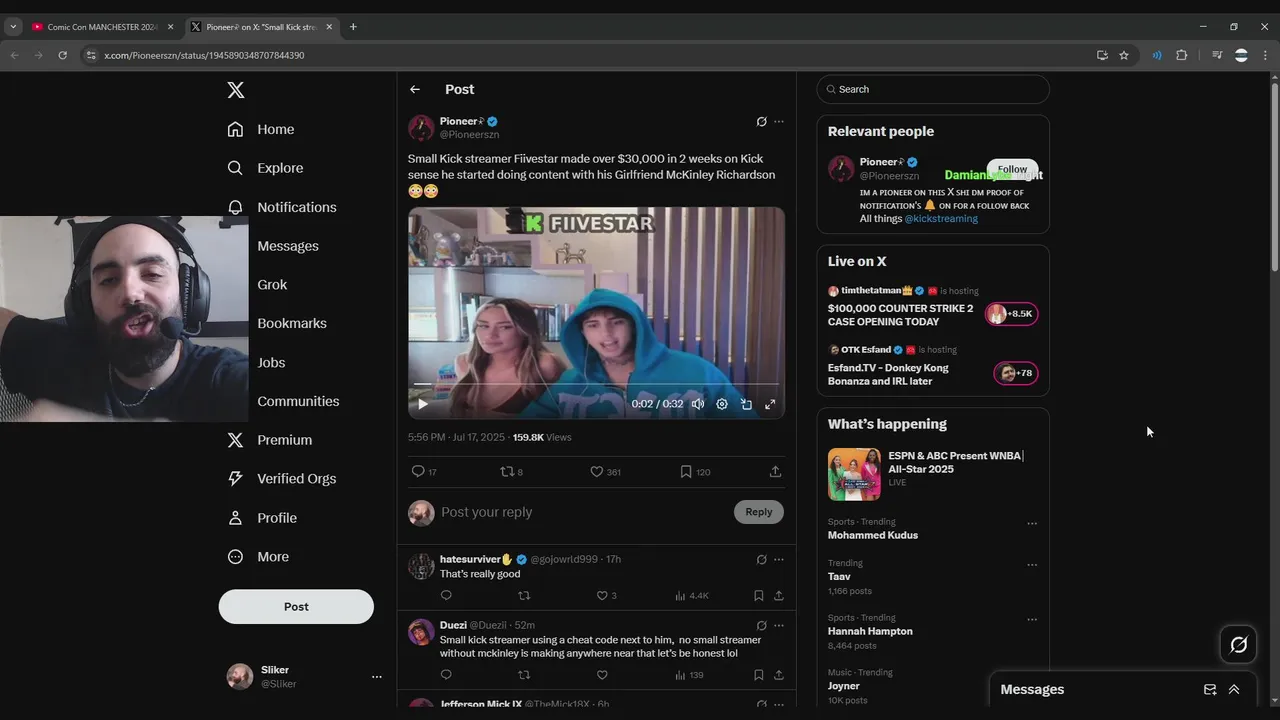The width and height of the screenshot is (1280, 720).
Task: View analytics 4.4K on hatesurviver's reply
Action: [692, 595]
